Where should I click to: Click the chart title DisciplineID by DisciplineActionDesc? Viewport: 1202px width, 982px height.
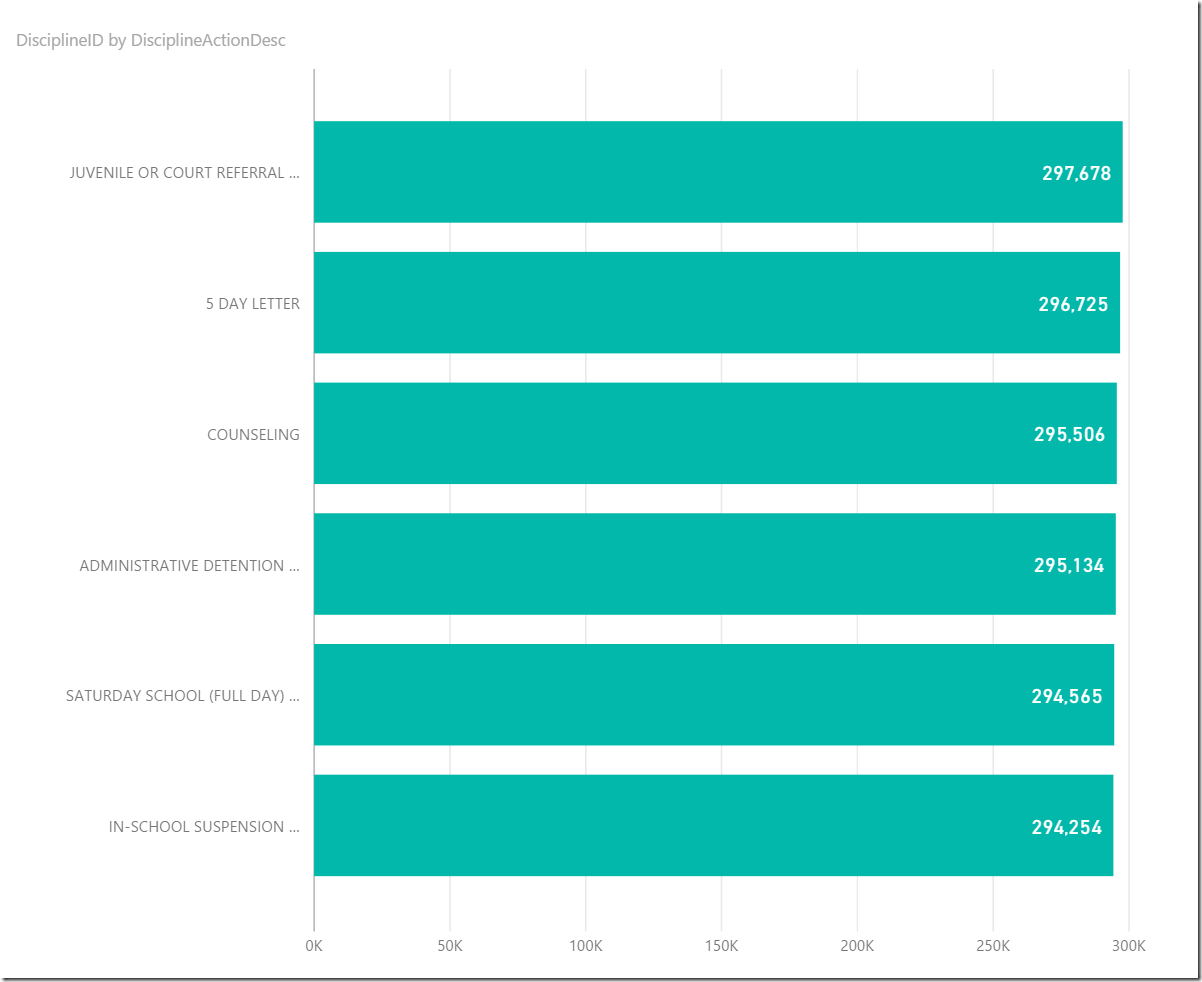(151, 41)
